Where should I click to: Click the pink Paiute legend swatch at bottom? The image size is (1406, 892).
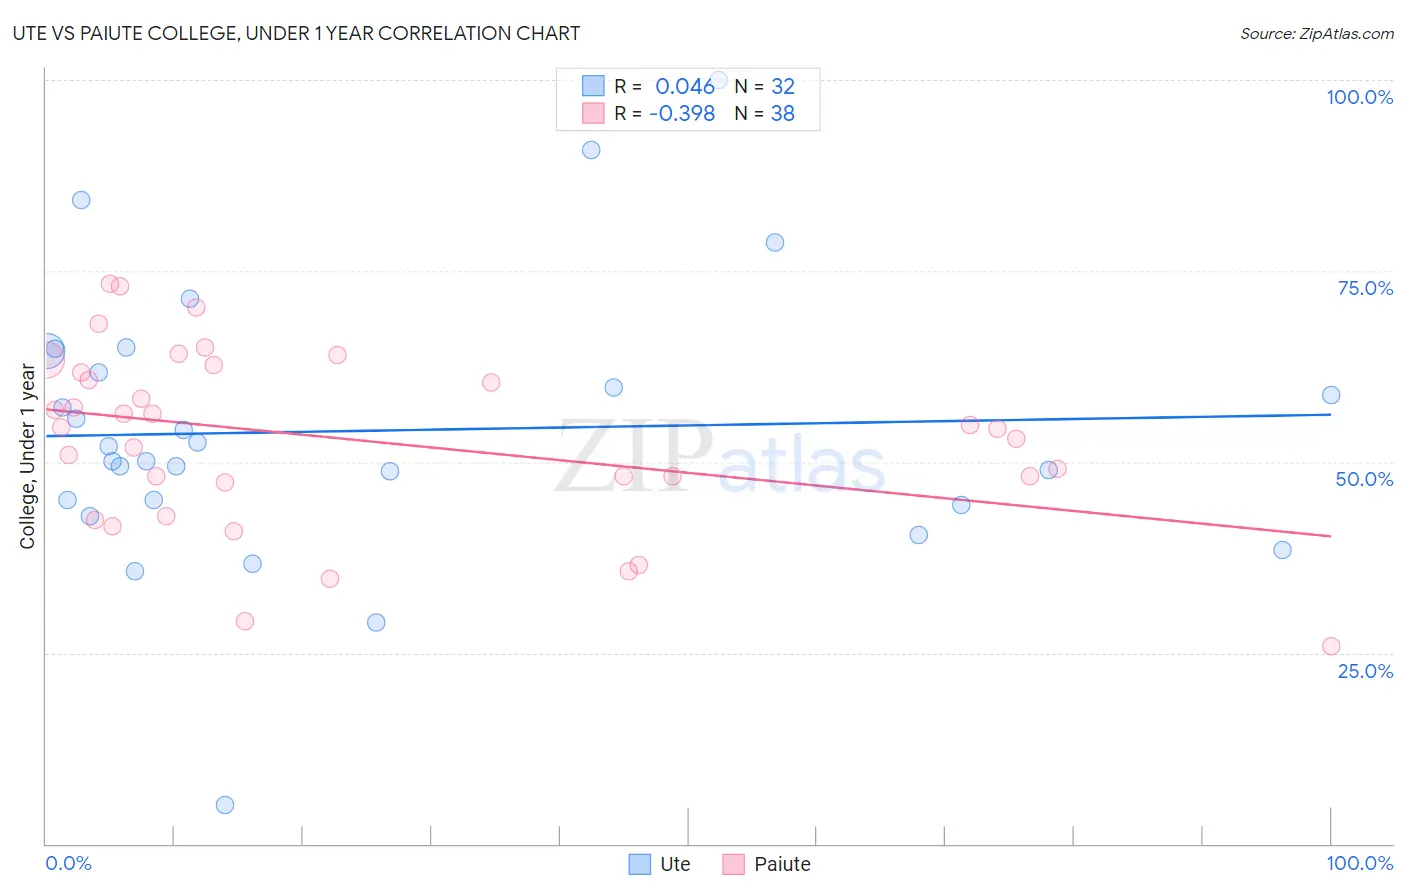(x=734, y=864)
